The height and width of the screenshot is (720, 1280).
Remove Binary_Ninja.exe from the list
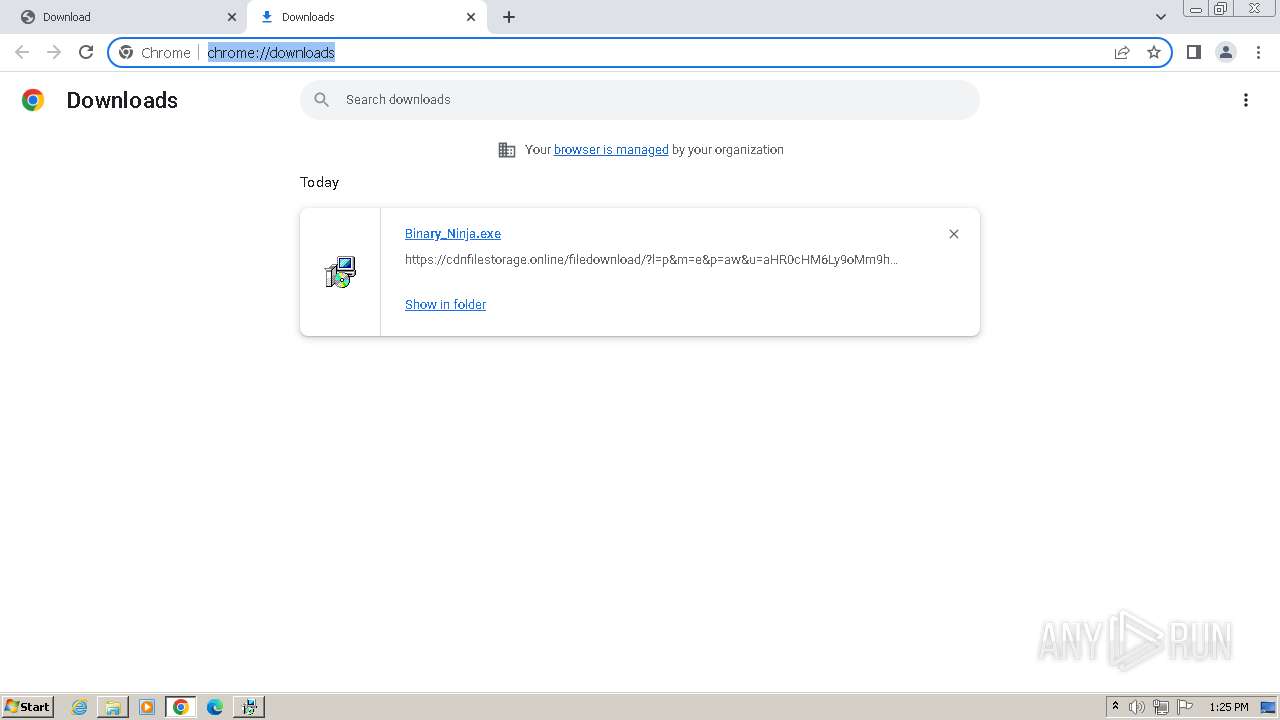coord(954,234)
